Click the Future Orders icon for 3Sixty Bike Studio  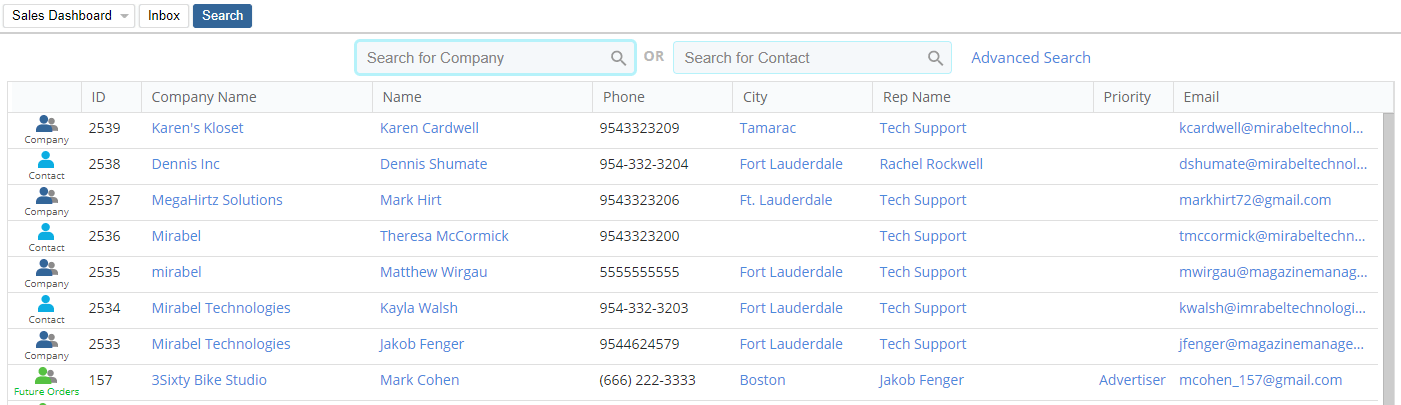[46, 377]
